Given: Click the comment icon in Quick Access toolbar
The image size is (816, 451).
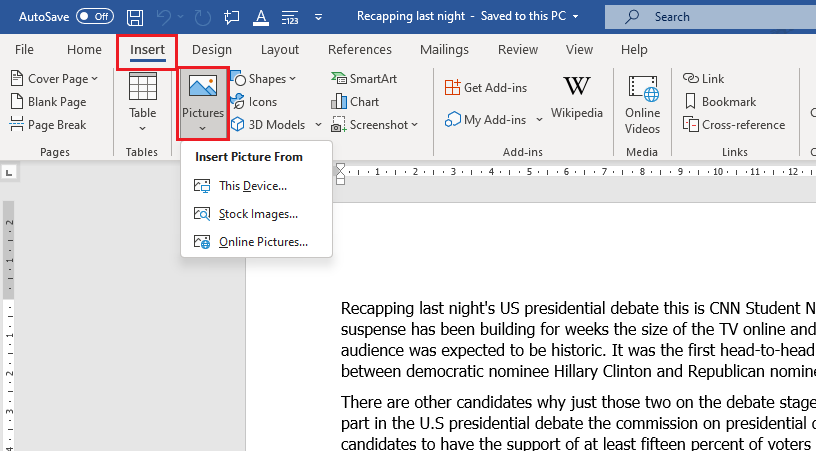Looking at the screenshot, I should pyautogui.click(x=231, y=17).
